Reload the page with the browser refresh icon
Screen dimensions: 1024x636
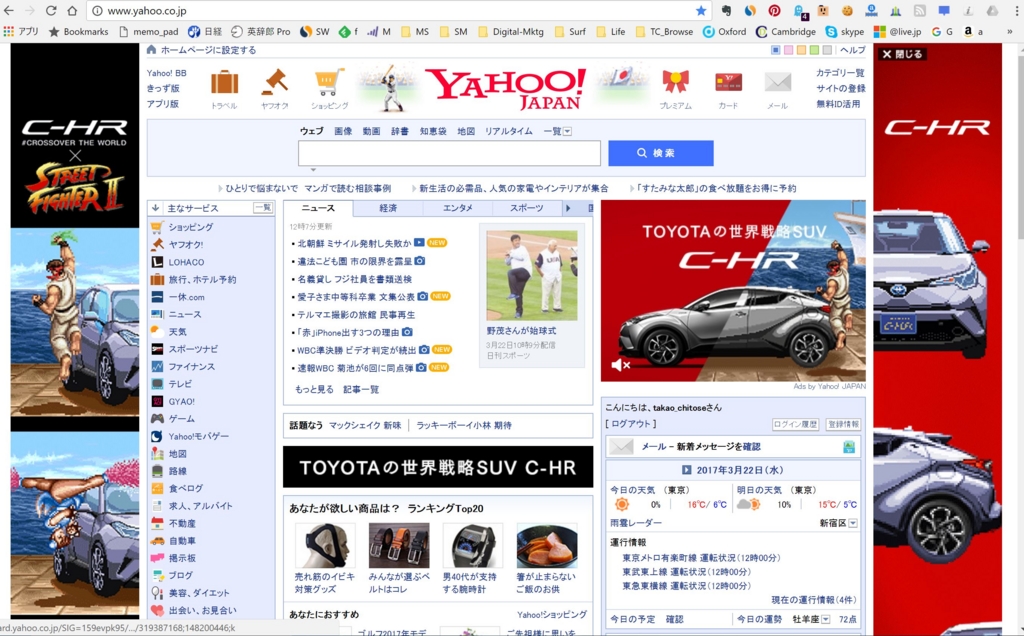(51, 10)
